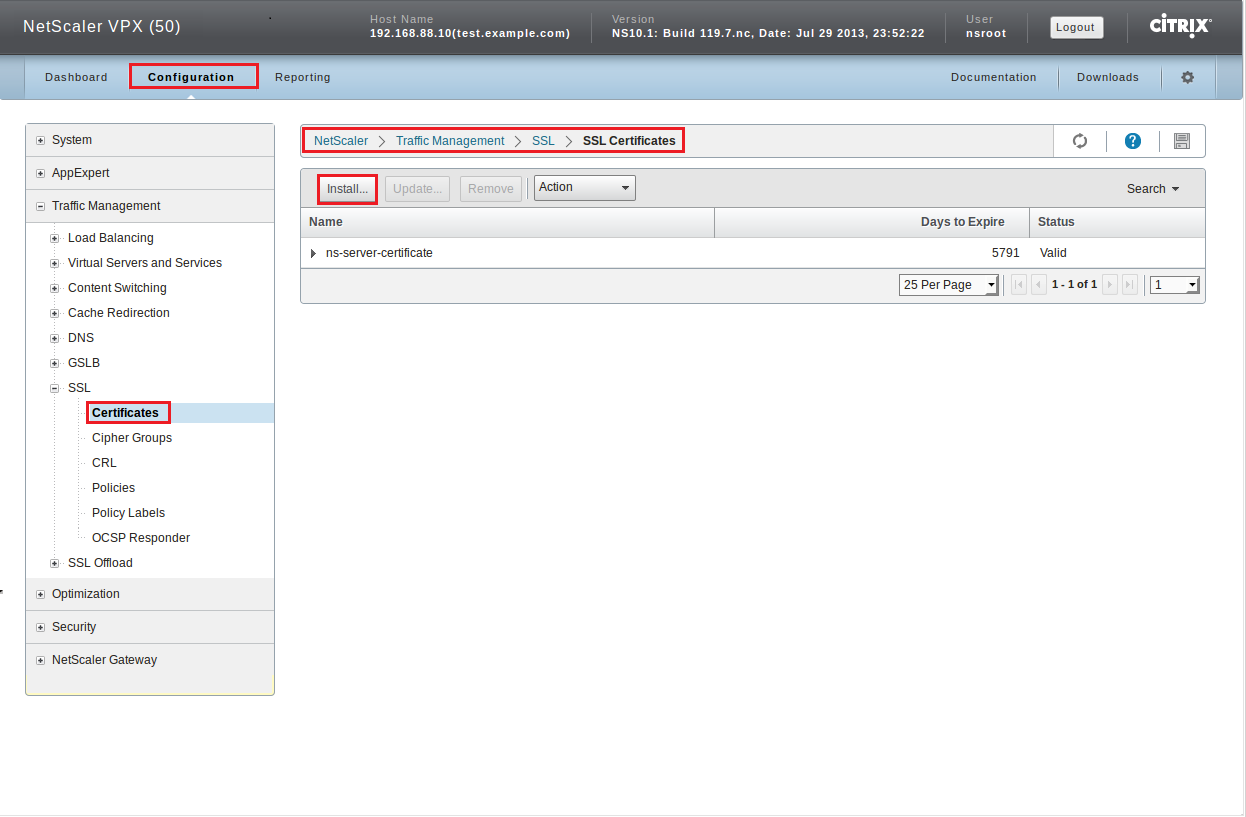1246x817 pixels.
Task: Collapse the SSL tree node
Action: [x=55, y=388]
